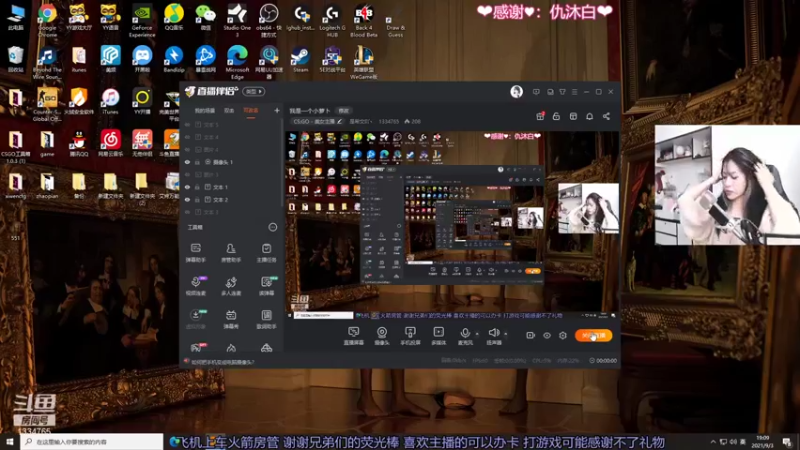Add 多媒体 multimedia source
The image size is (800, 450).
438,336
